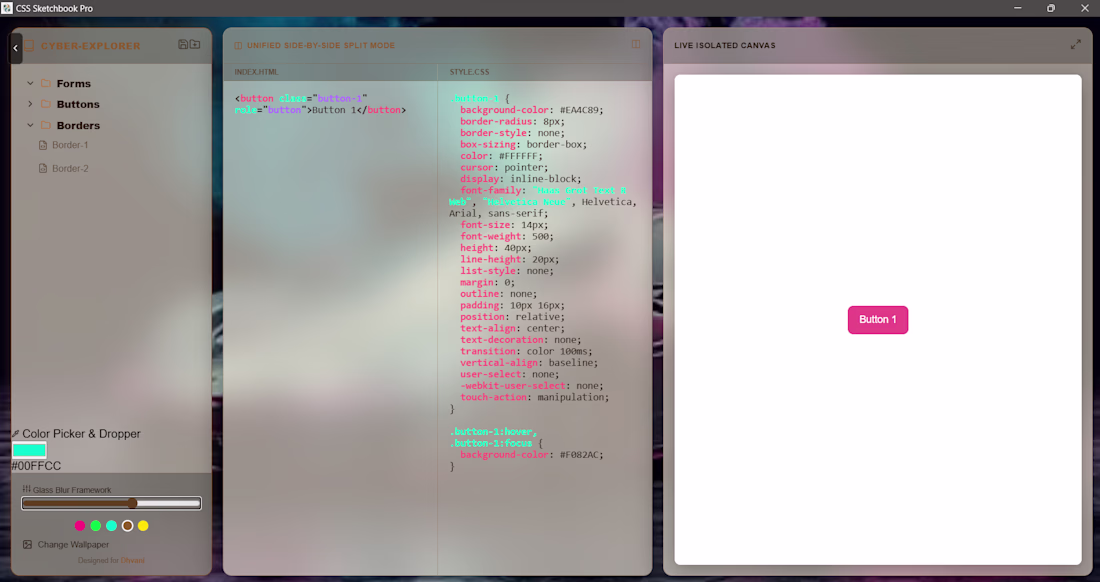Select the Buttons folder

pyautogui.click(x=78, y=104)
